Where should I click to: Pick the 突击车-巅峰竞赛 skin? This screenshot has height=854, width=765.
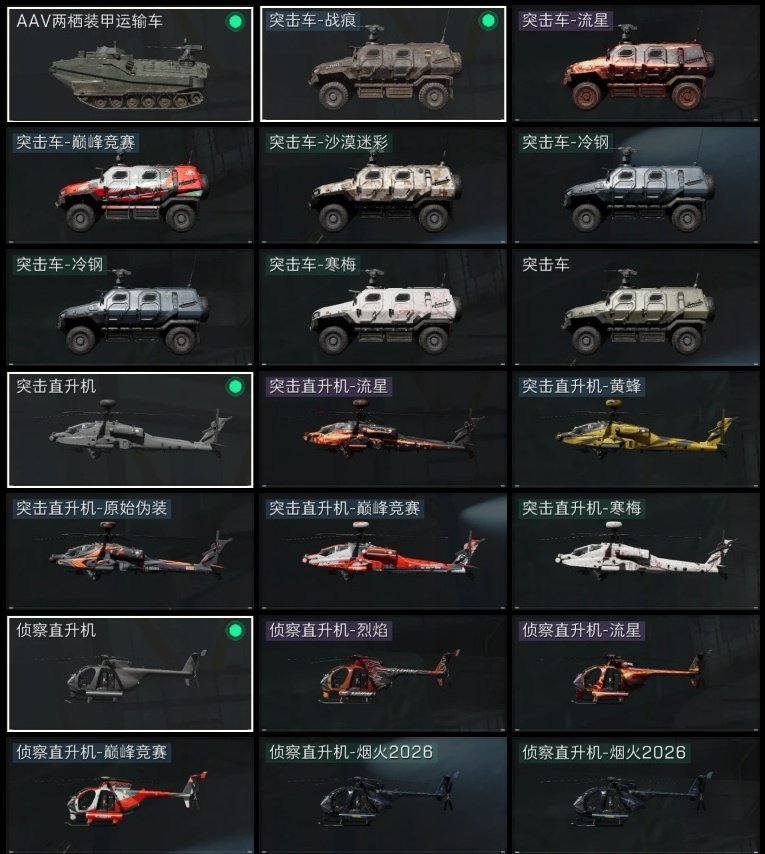click(130, 186)
